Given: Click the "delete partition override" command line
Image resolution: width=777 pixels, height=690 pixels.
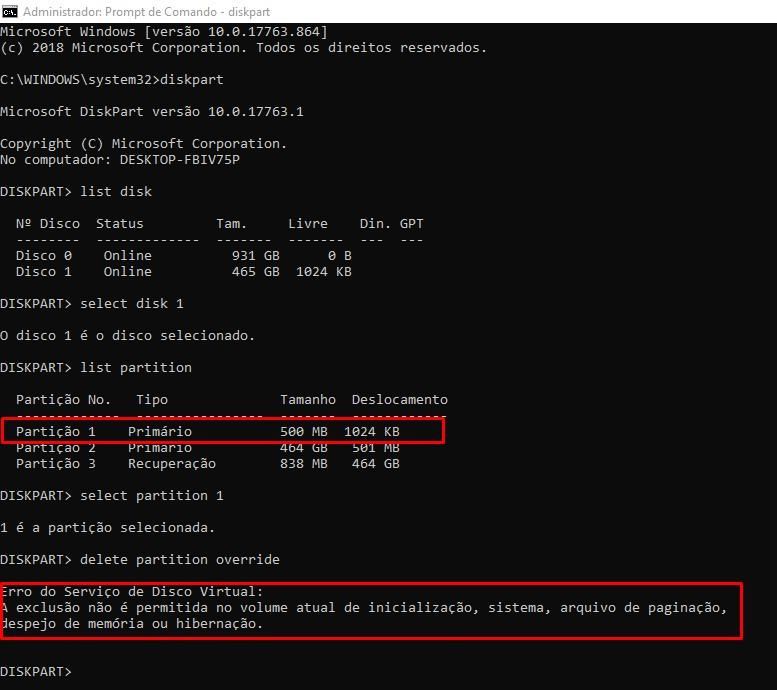Looking at the screenshot, I should [x=140, y=560].
